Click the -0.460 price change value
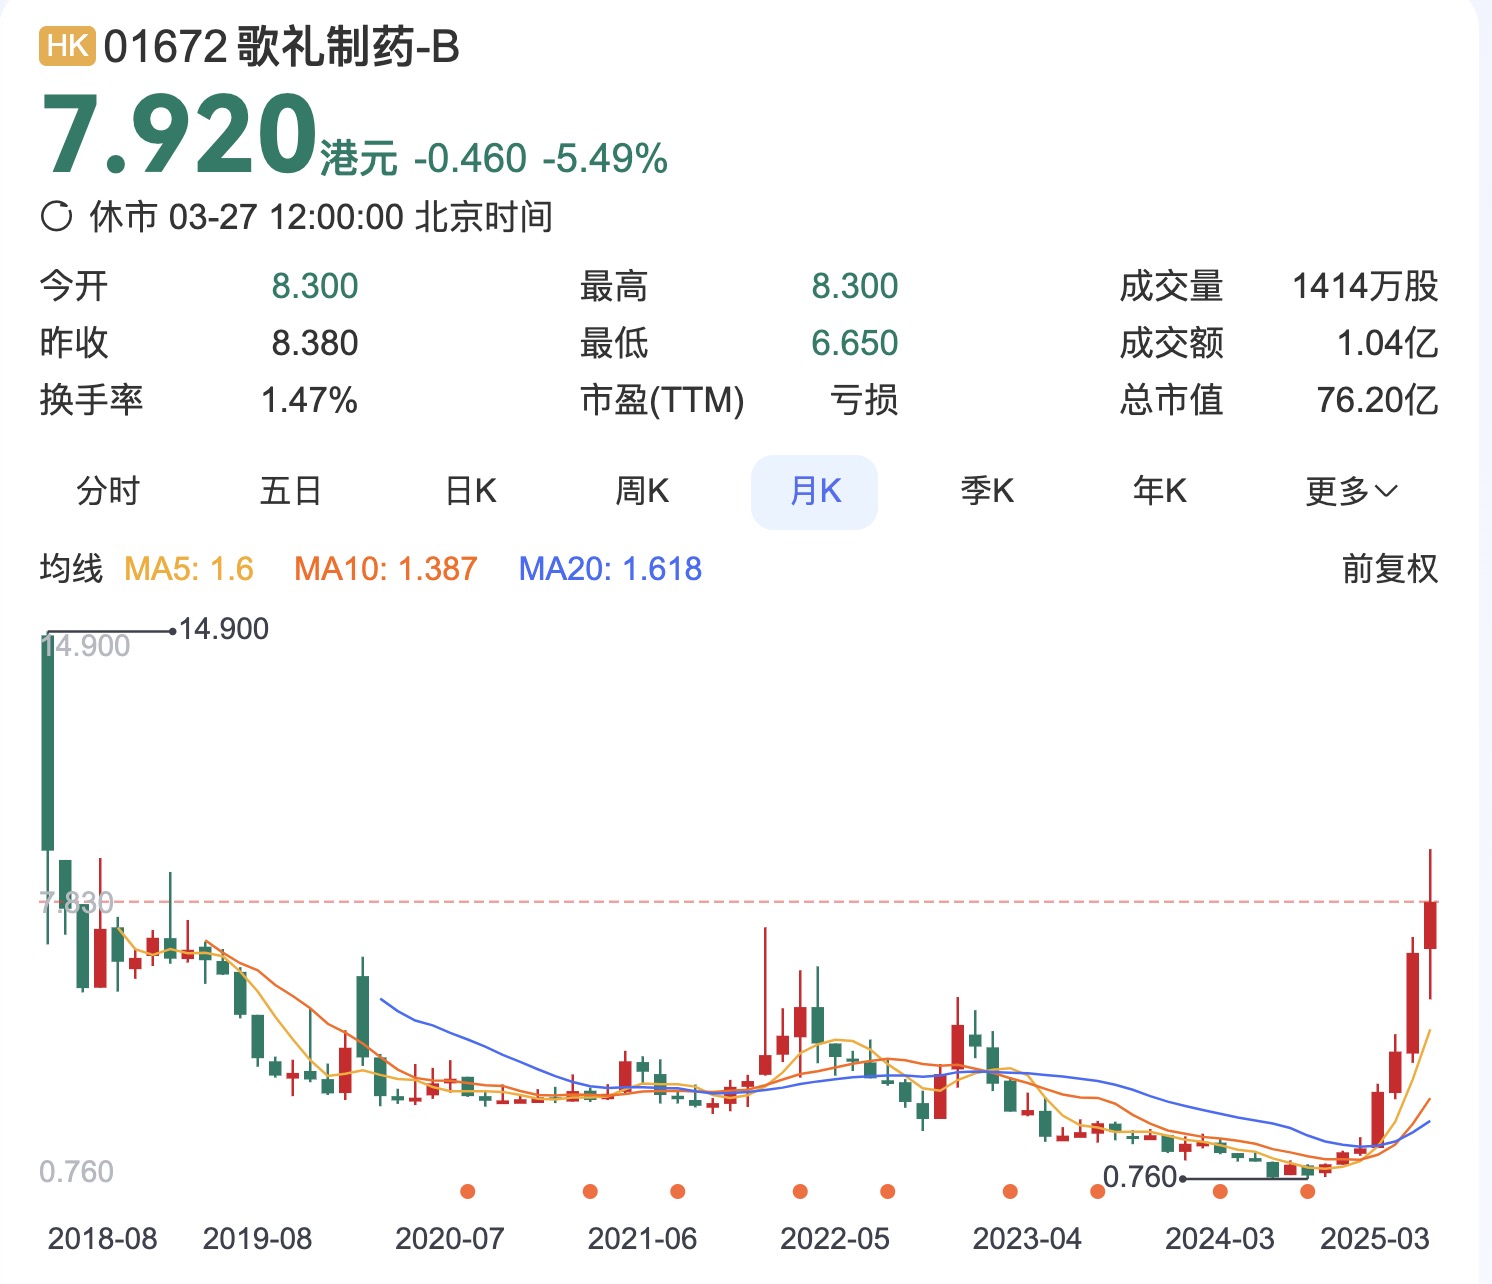 (469, 159)
